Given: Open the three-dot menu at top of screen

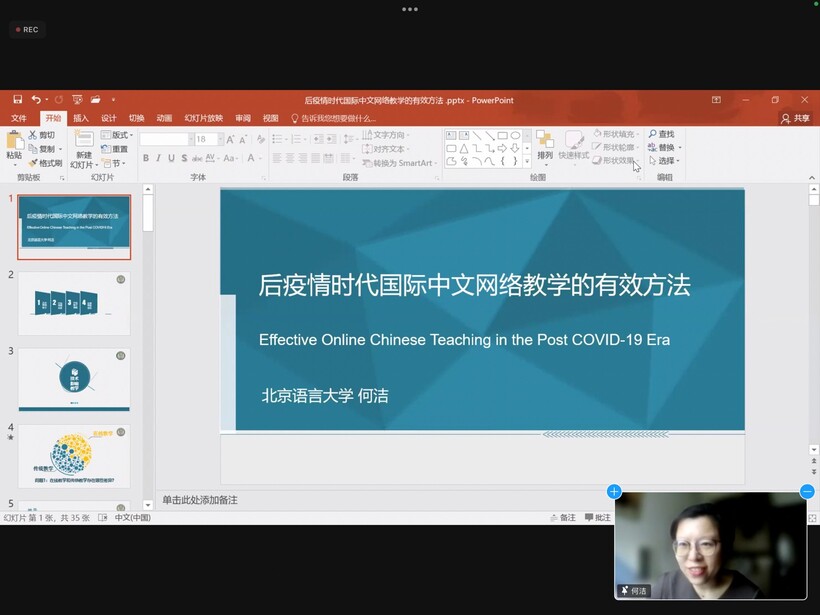Looking at the screenshot, I should [410, 9].
